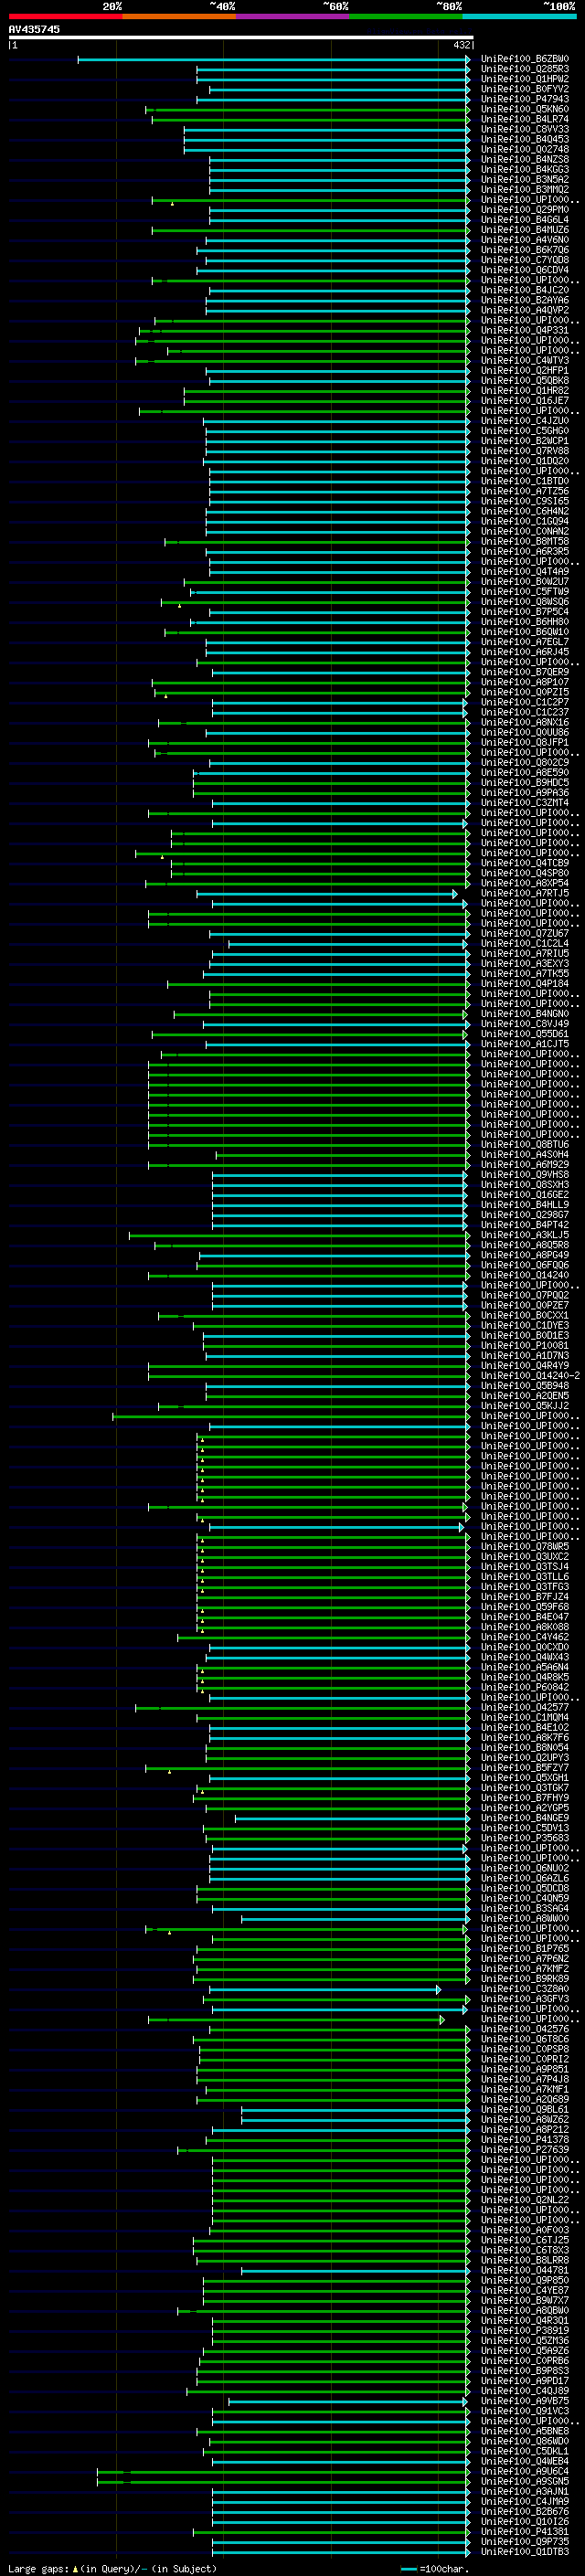Click hit label UniRef100_A9U6C4
This screenshot has width=585, height=2576.
(x=525, y=2472)
